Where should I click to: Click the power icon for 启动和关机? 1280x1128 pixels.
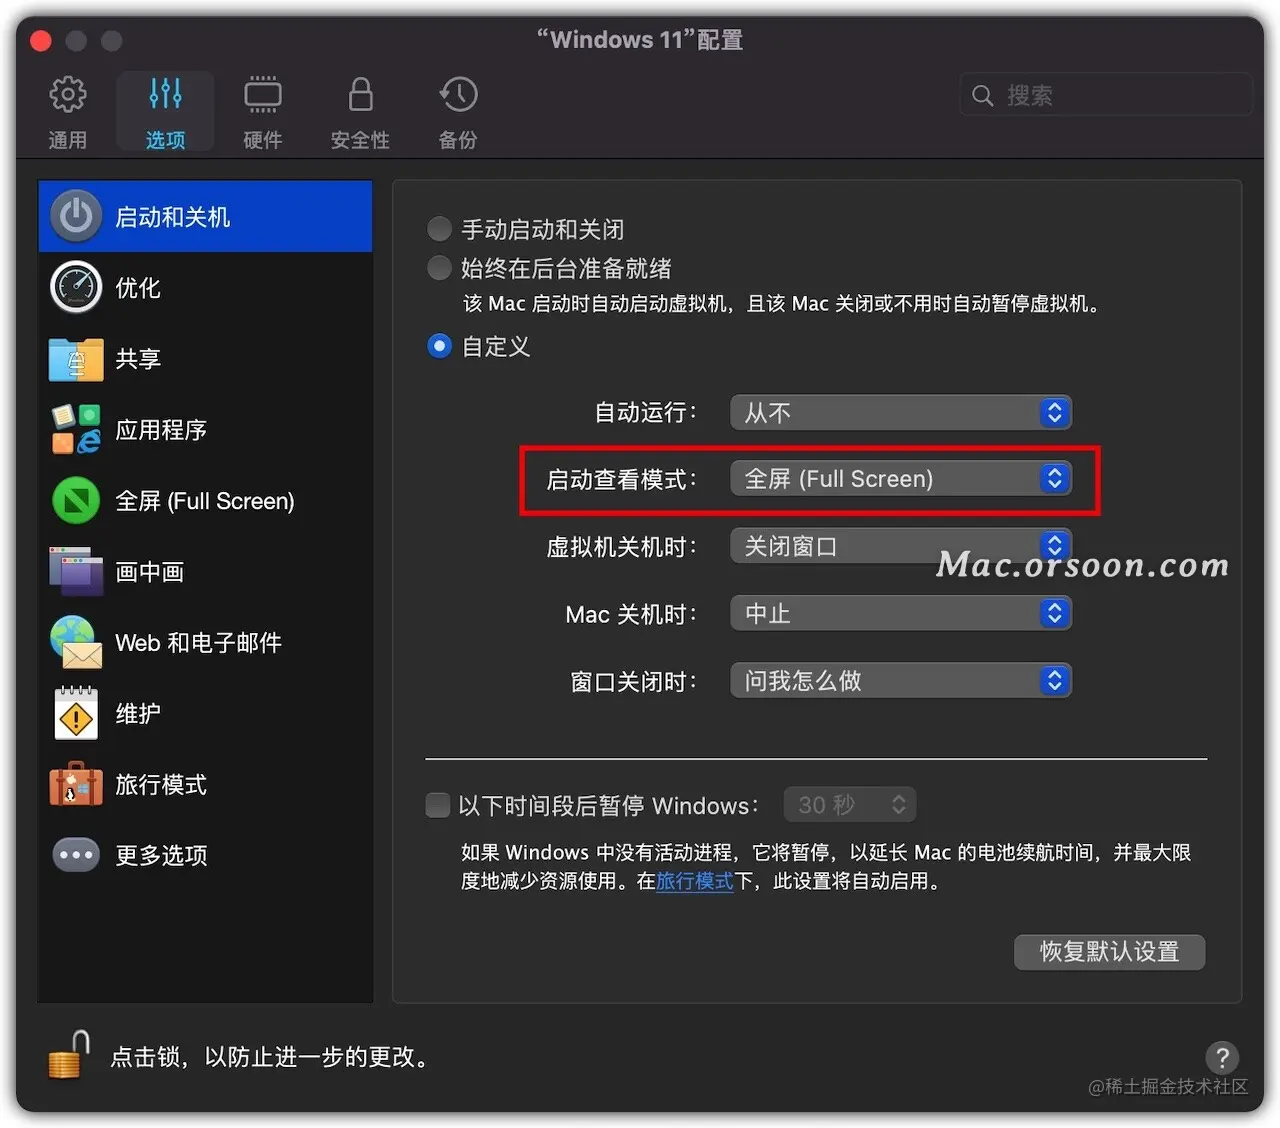[x=76, y=216]
